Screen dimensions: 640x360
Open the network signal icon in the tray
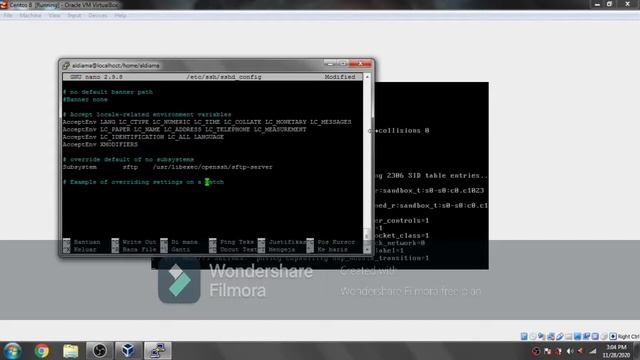[x=593, y=351]
